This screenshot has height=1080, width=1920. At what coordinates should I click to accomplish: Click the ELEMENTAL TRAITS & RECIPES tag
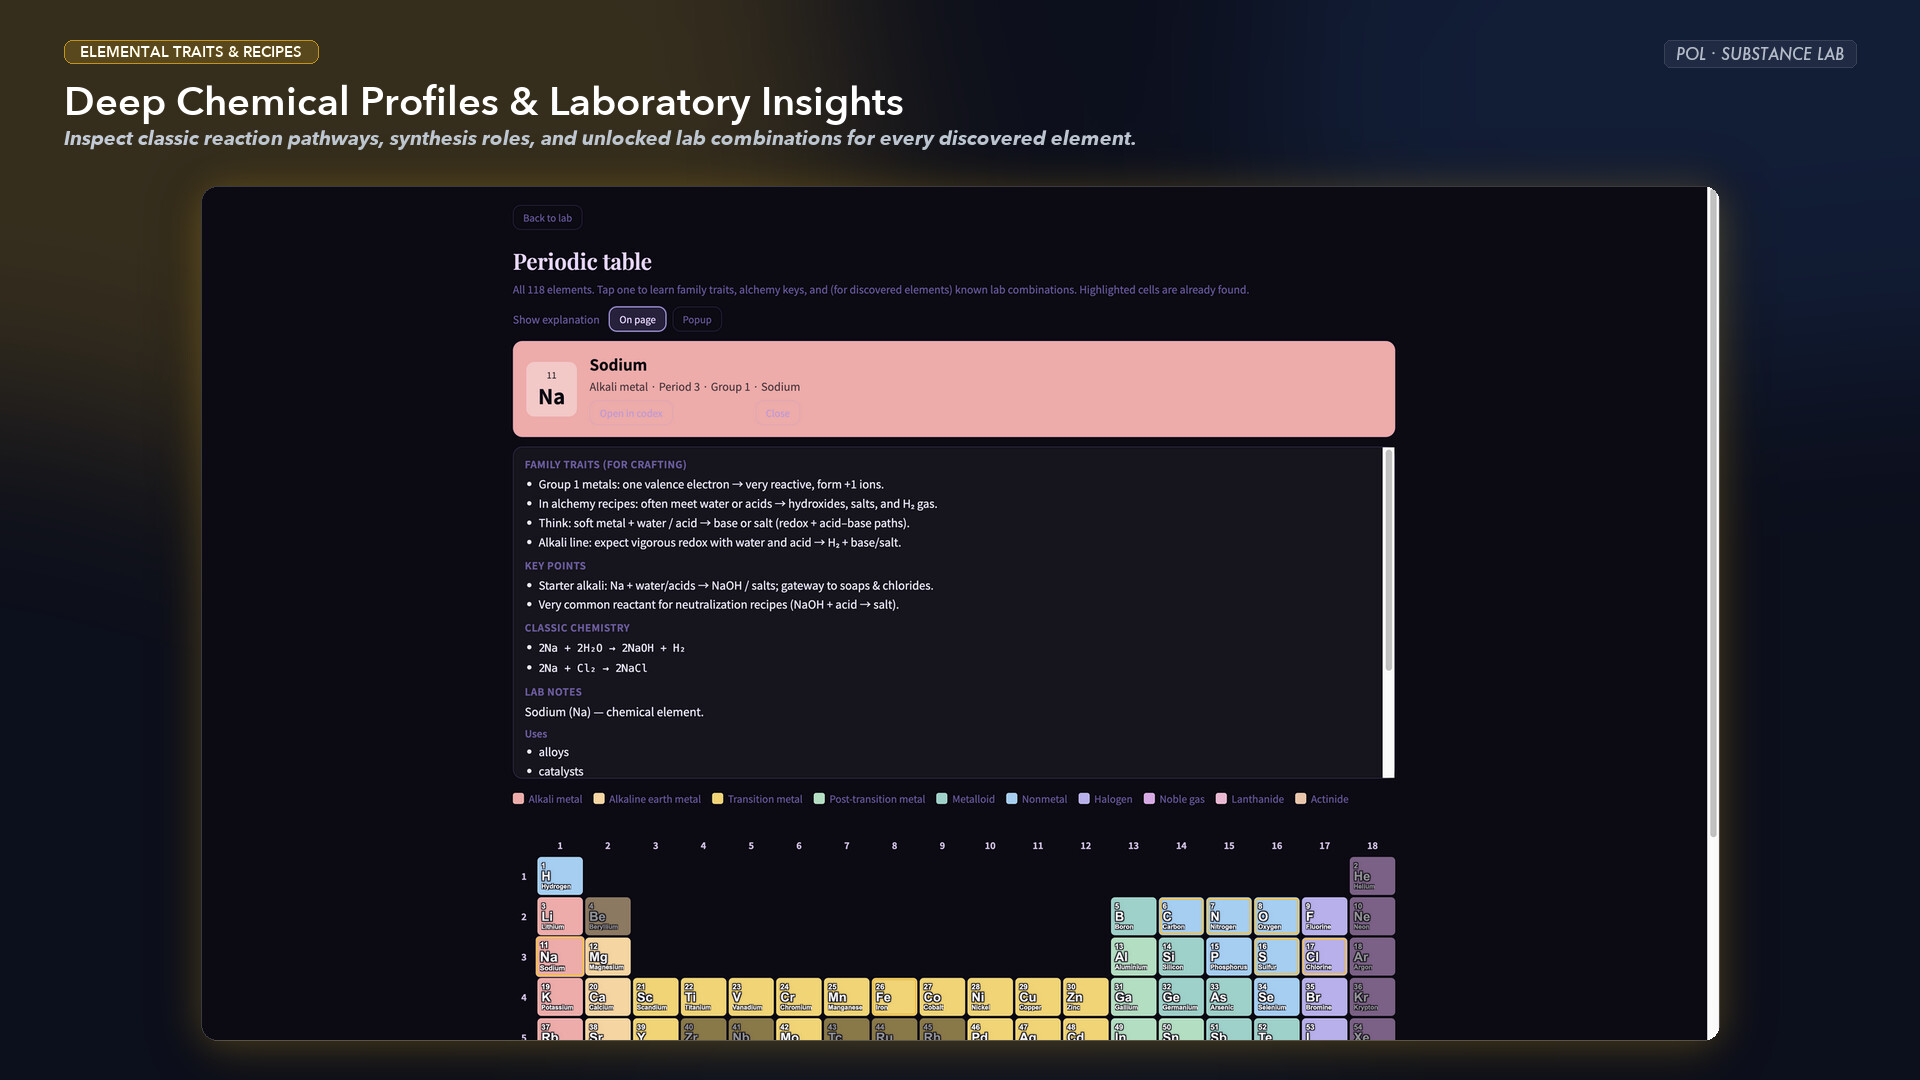click(x=191, y=52)
